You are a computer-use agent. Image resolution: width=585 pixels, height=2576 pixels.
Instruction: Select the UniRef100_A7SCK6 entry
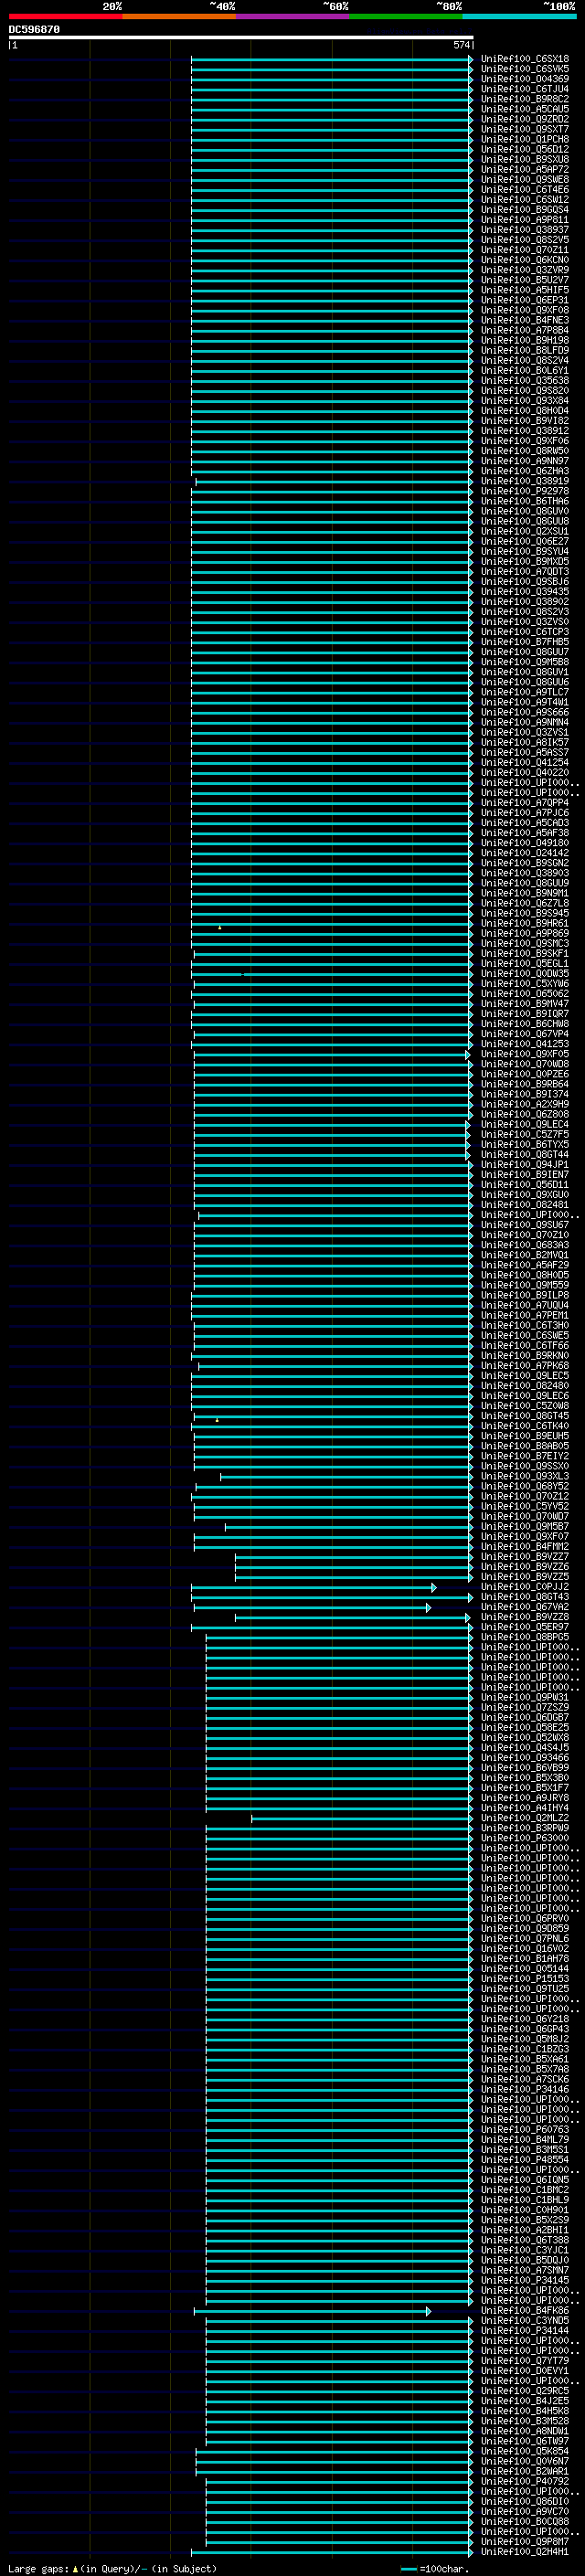coord(525,2080)
